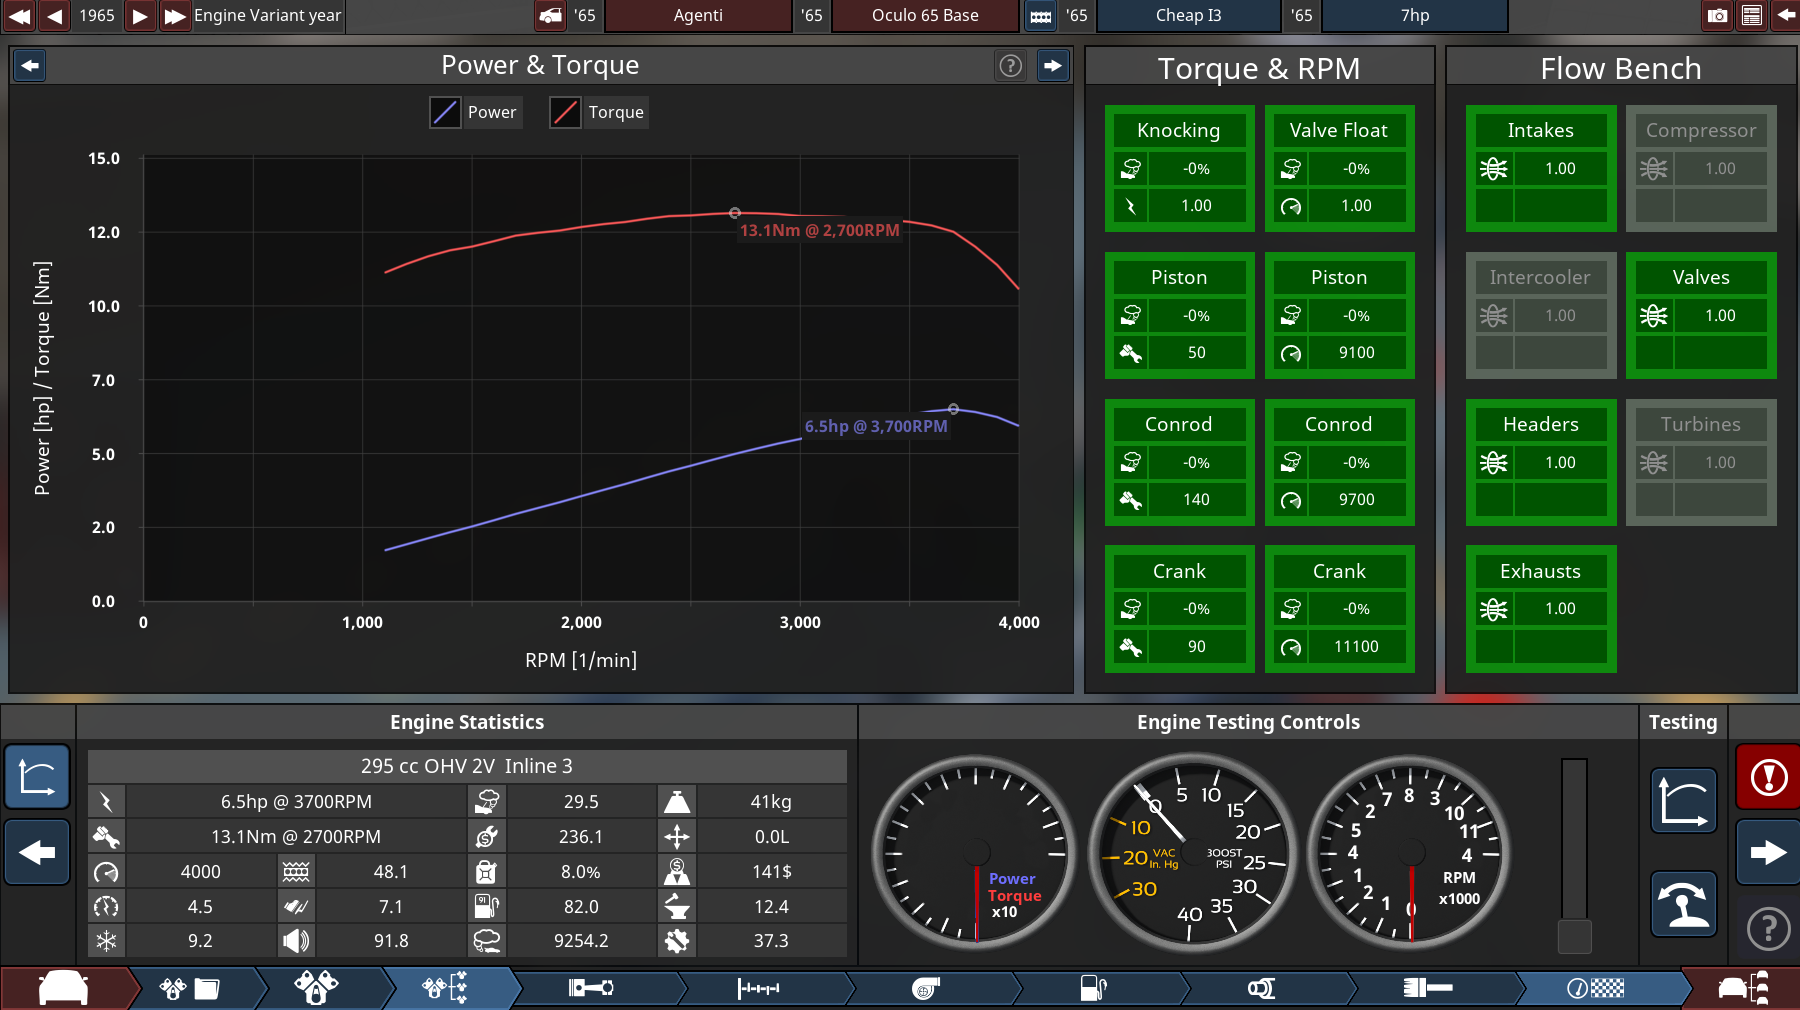
Task: Click the Piston RPM limit value 9100
Action: [1357, 352]
